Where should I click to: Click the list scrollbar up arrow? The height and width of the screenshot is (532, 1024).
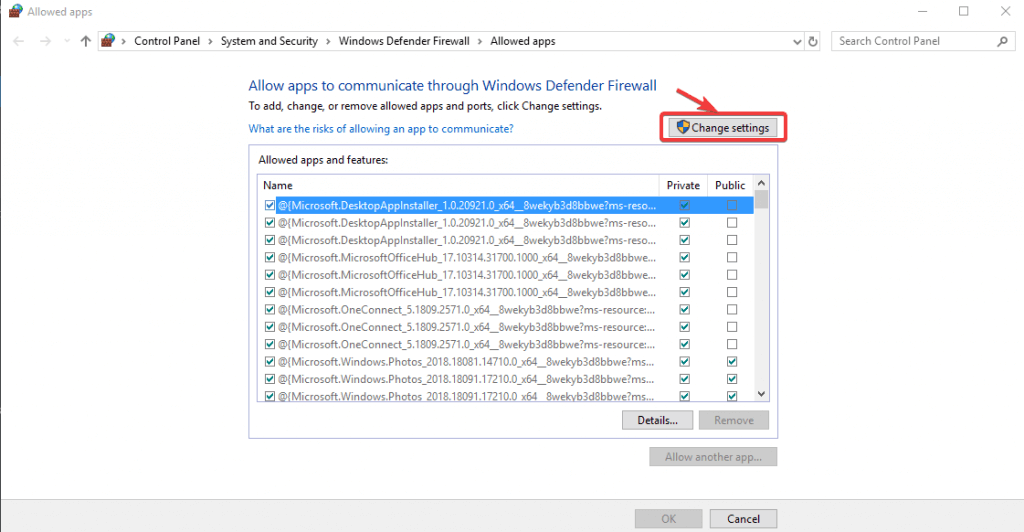[x=761, y=183]
